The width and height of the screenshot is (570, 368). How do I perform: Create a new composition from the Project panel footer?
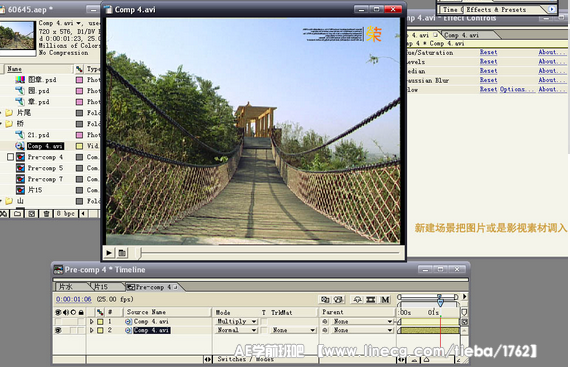(x=32, y=214)
